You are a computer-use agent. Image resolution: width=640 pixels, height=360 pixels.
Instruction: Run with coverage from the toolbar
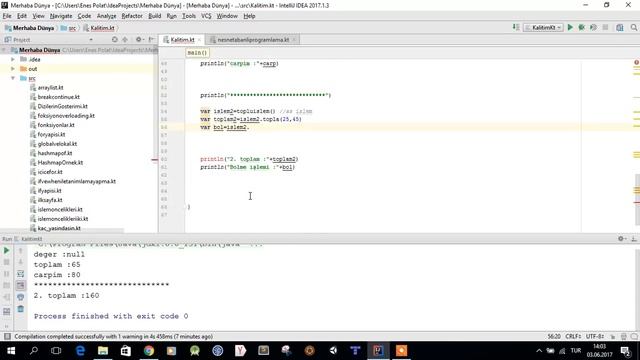tap(593, 27)
